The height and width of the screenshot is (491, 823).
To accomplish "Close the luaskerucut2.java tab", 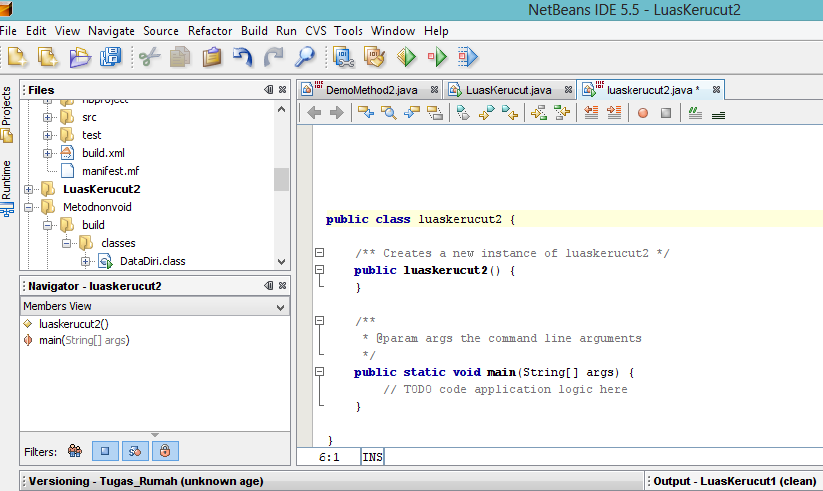I will pos(716,90).
